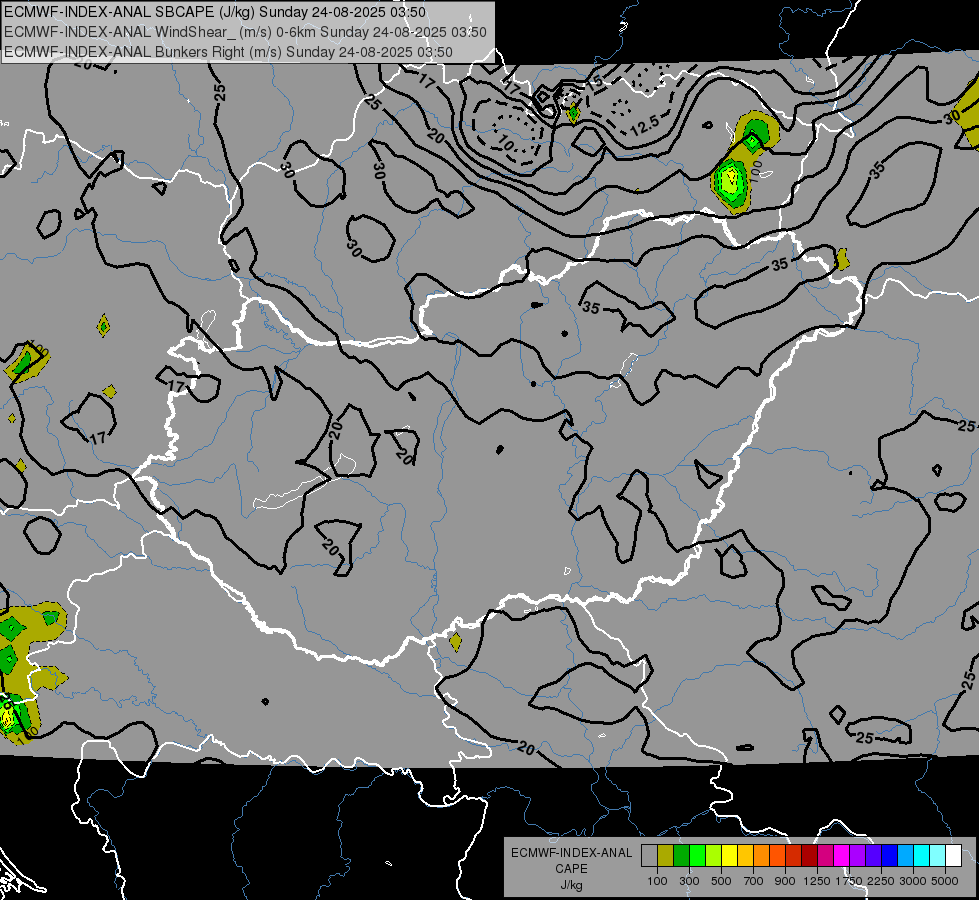Click the purple swatch right of 1750
The width and height of the screenshot is (979, 900).
857,856
